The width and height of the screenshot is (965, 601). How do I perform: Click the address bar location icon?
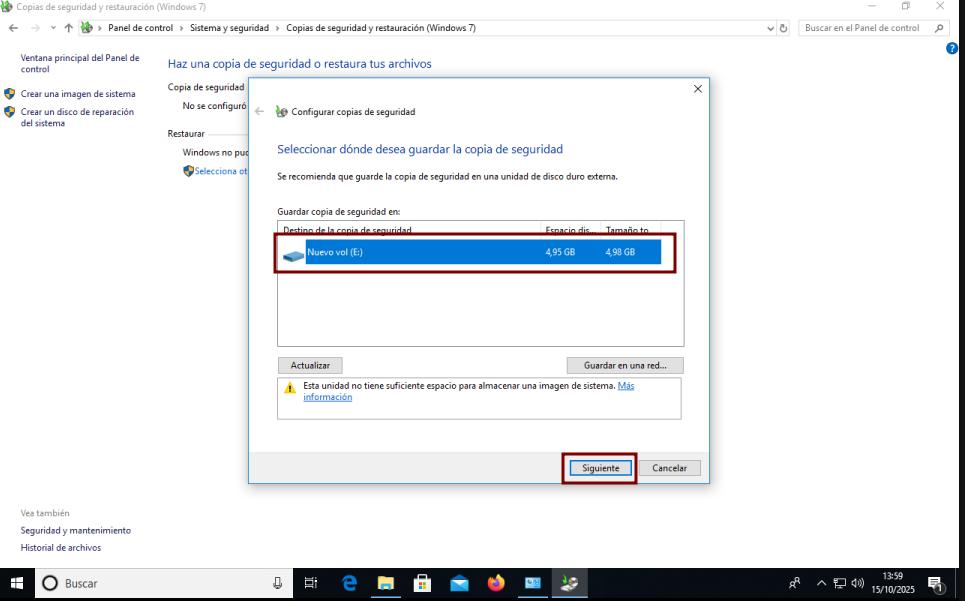point(87,28)
